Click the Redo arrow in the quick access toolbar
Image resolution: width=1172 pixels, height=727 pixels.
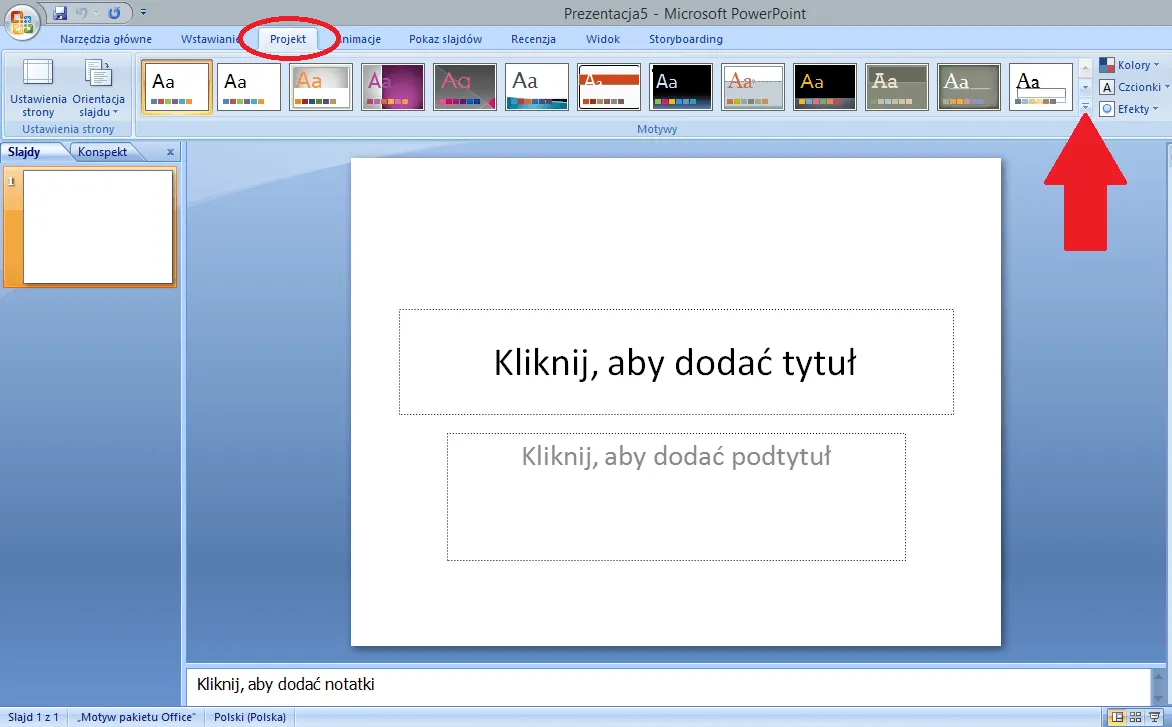[x=113, y=13]
